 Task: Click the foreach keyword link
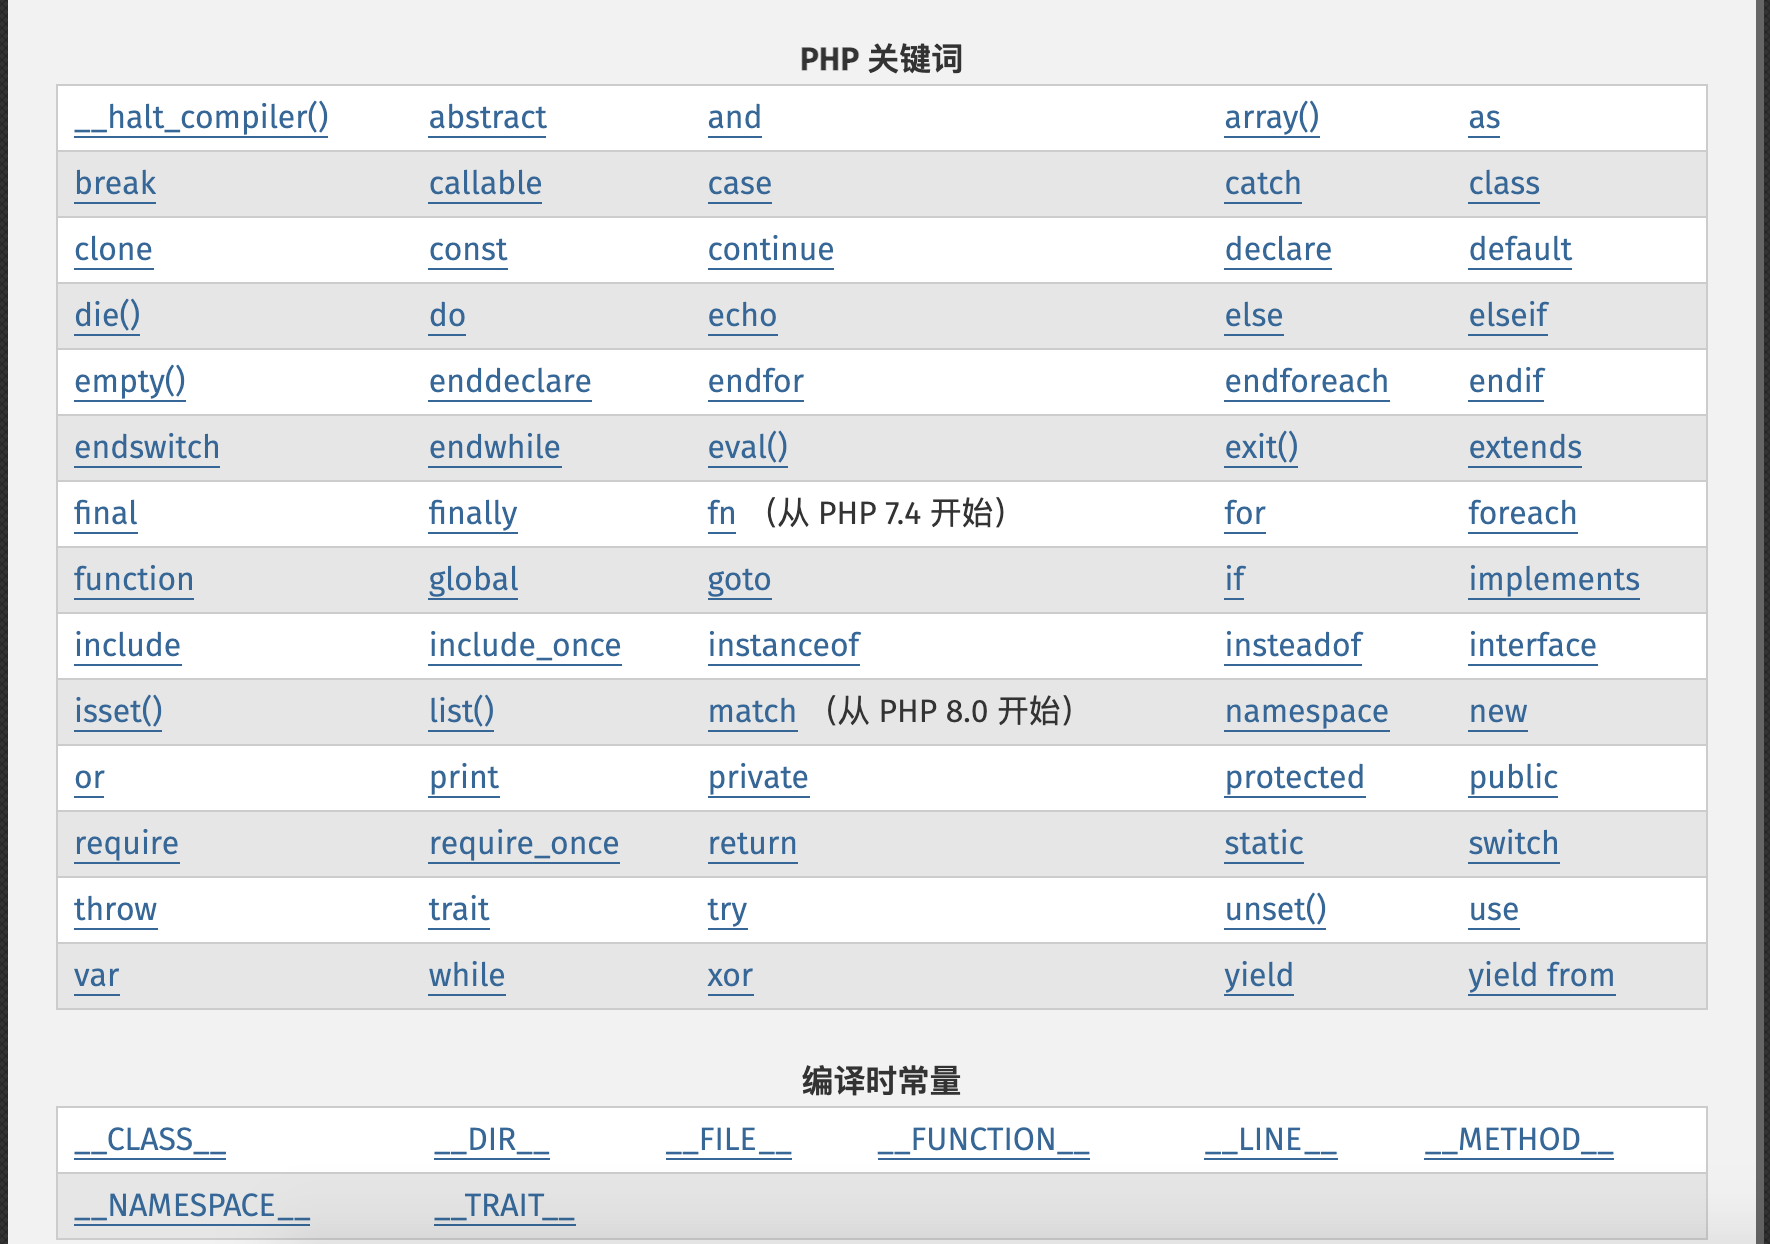(1522, 514)
